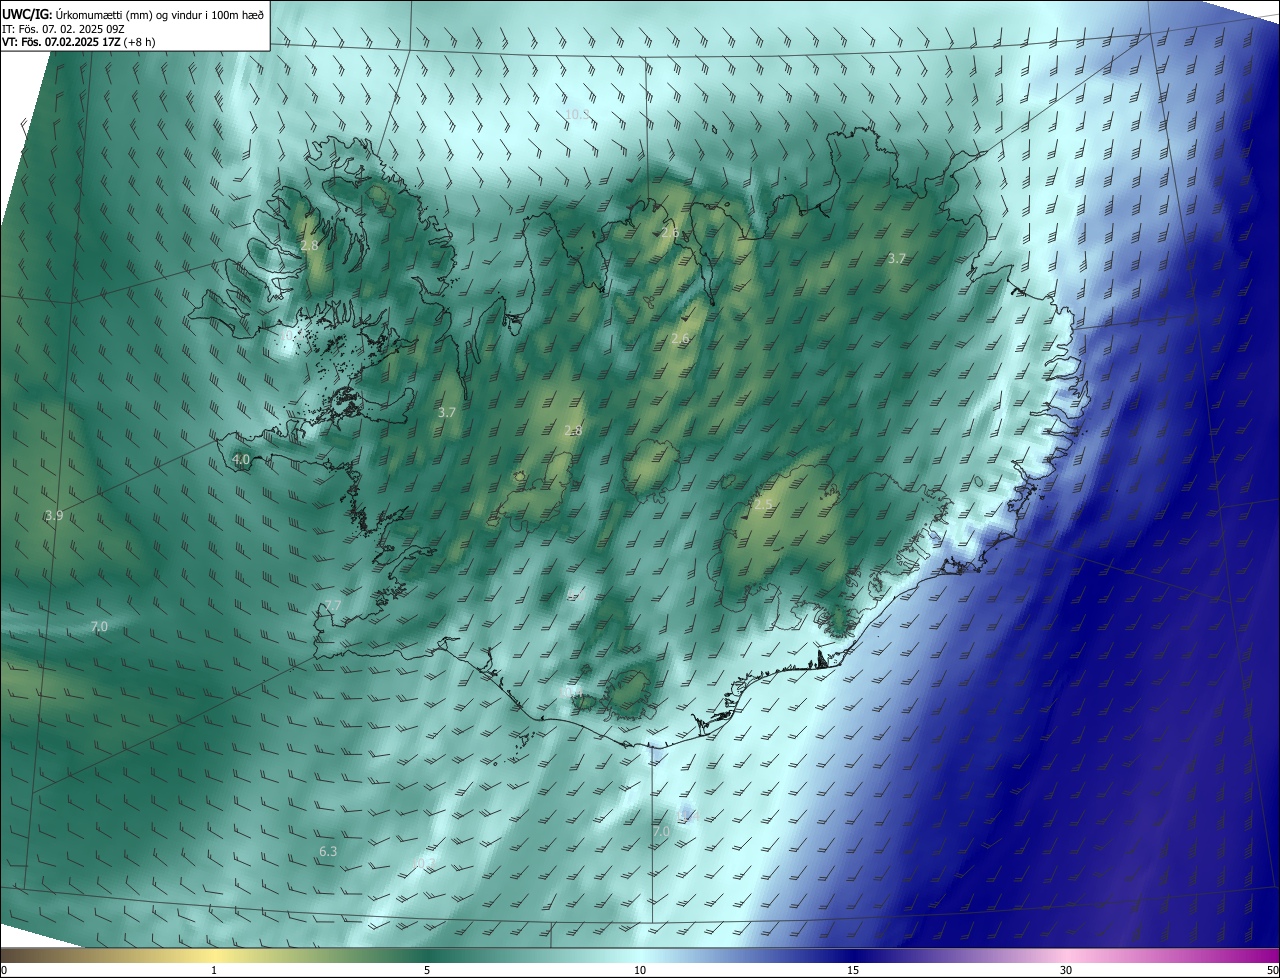Click the 3.7 value over western Iceland

446,412
